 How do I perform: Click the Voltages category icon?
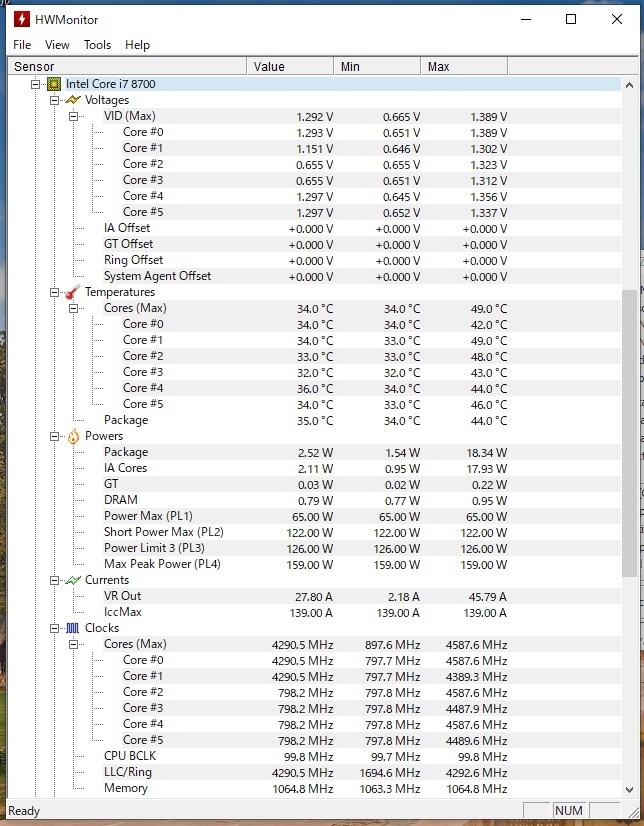click(x=73, y=100)
